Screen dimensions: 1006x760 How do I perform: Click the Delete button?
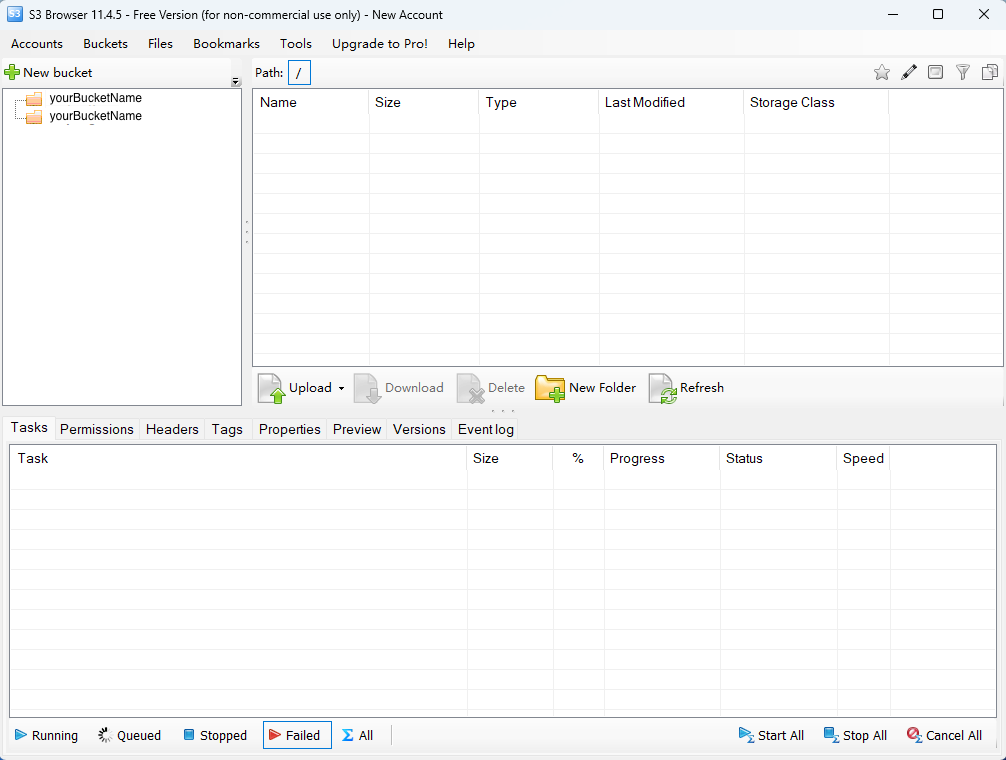point(491,388)
